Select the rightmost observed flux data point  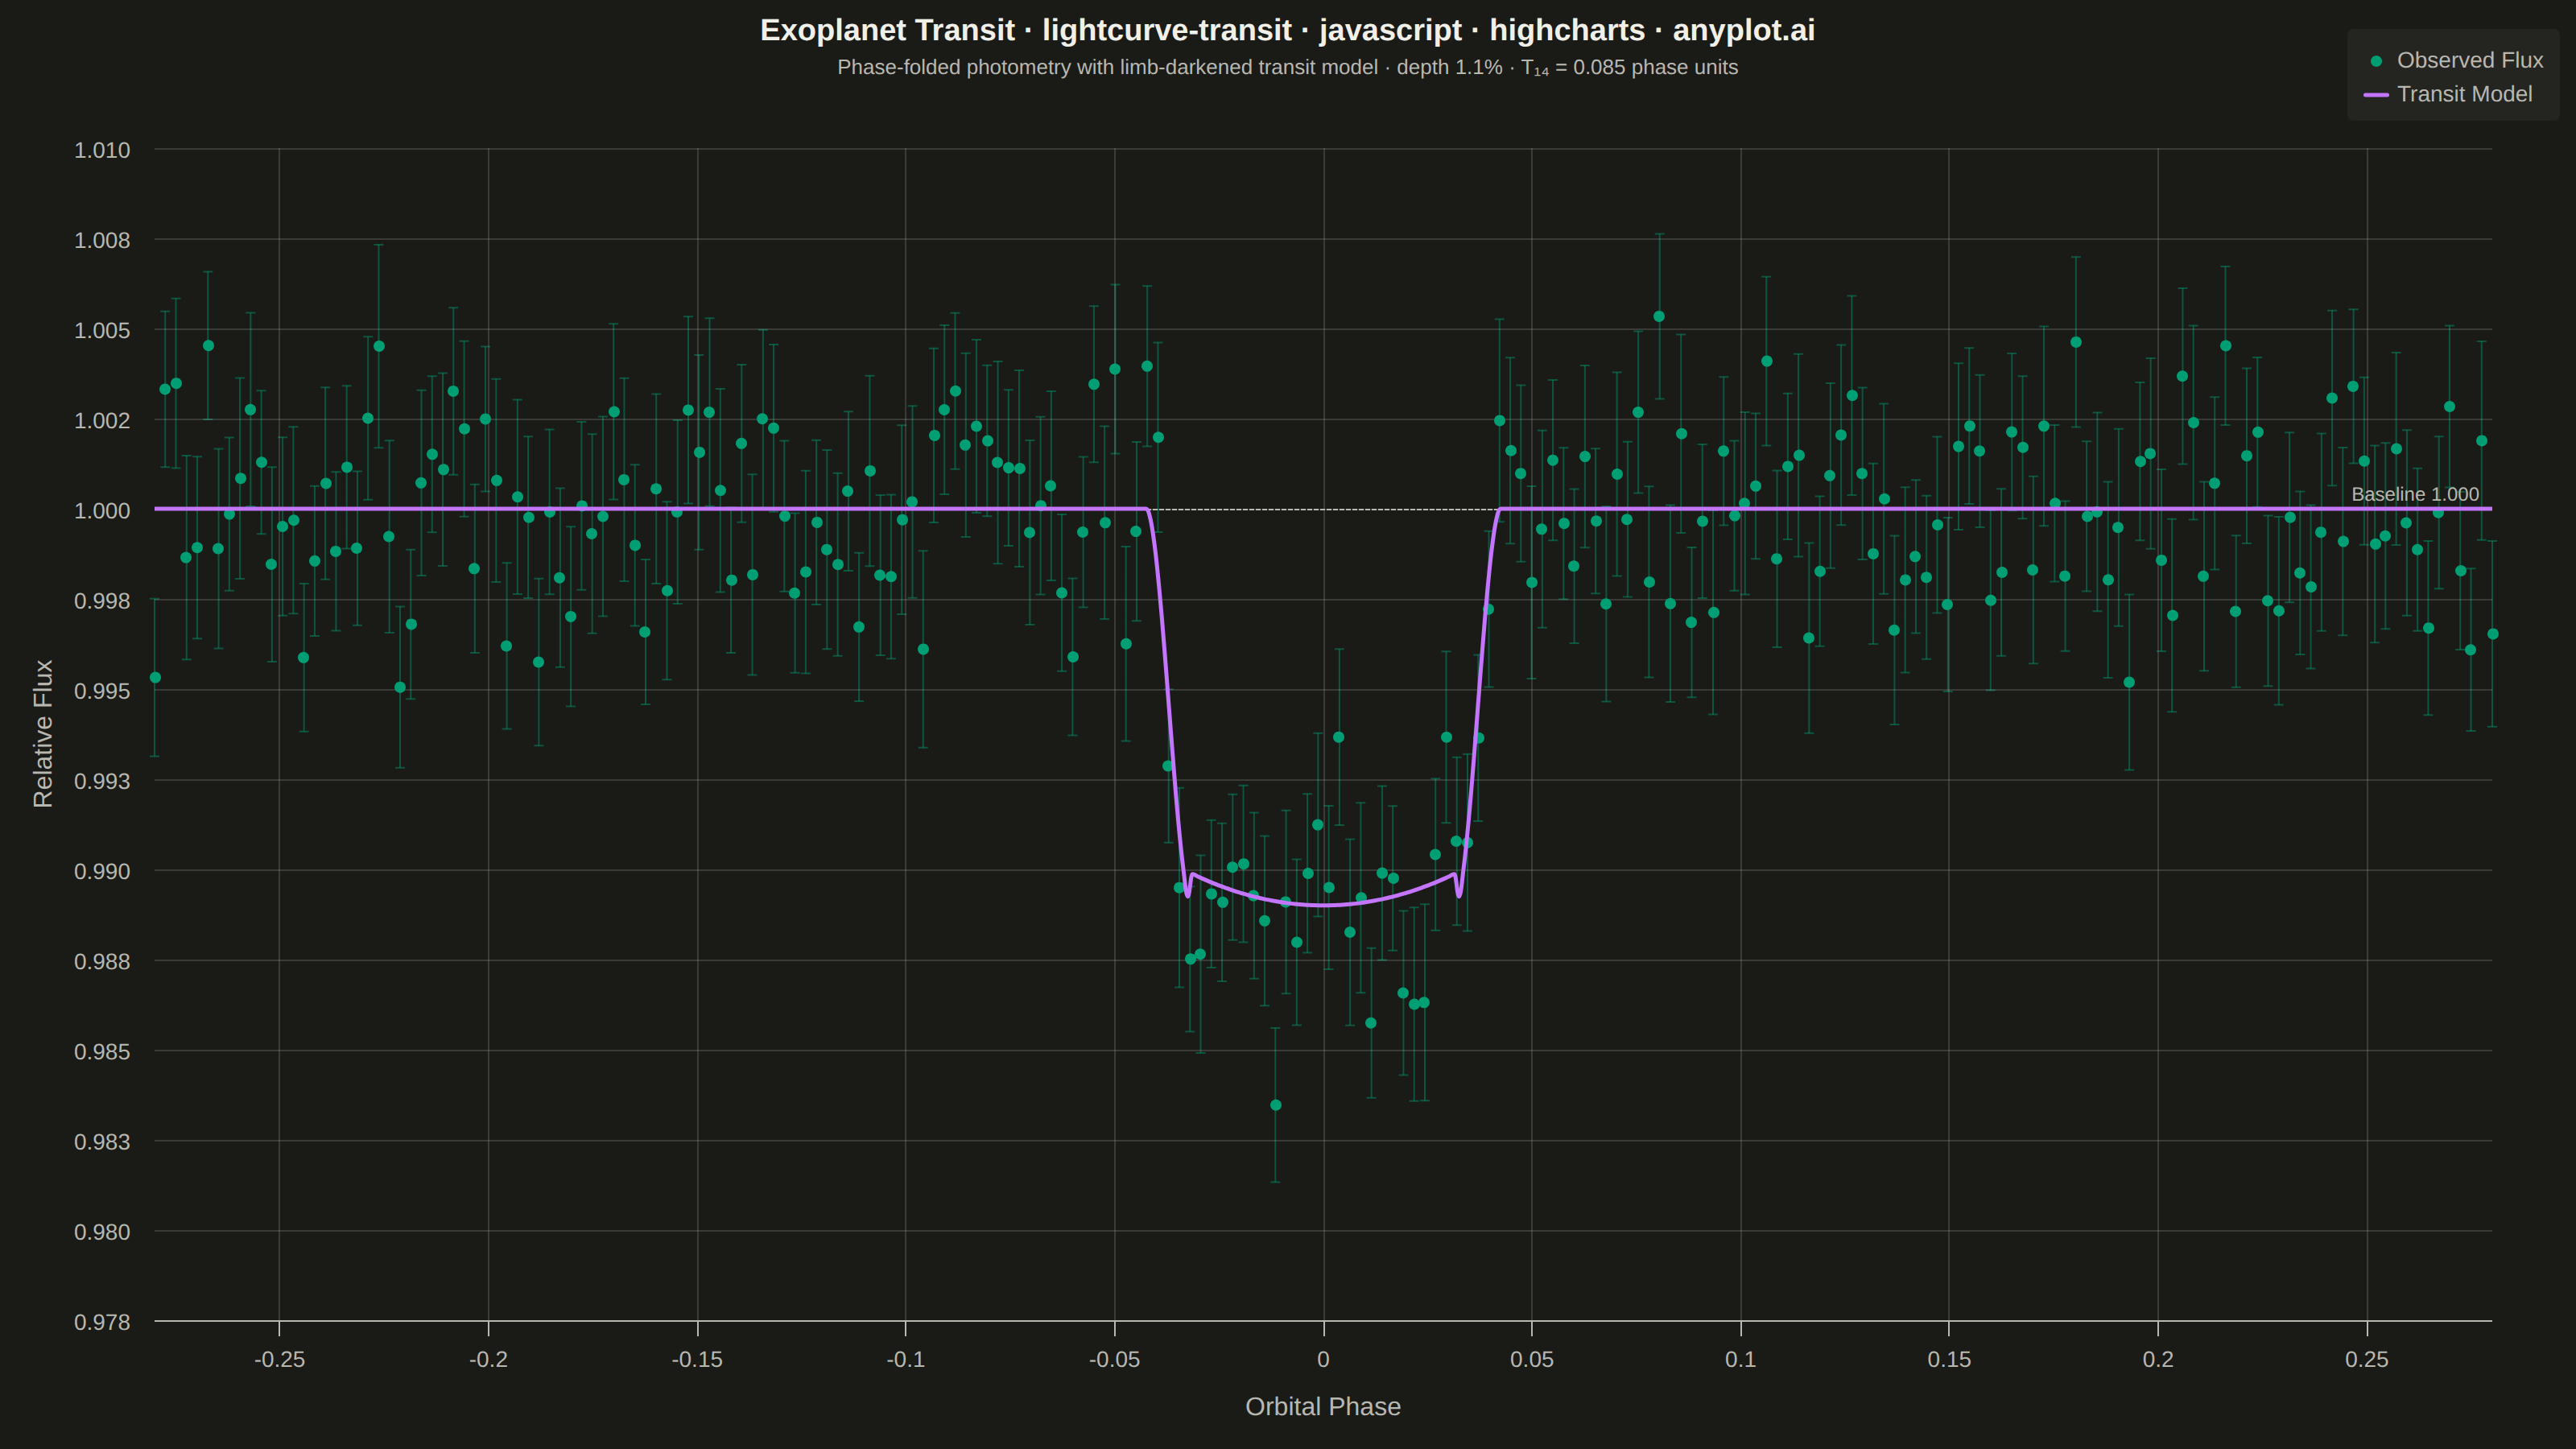(2492, 634)
